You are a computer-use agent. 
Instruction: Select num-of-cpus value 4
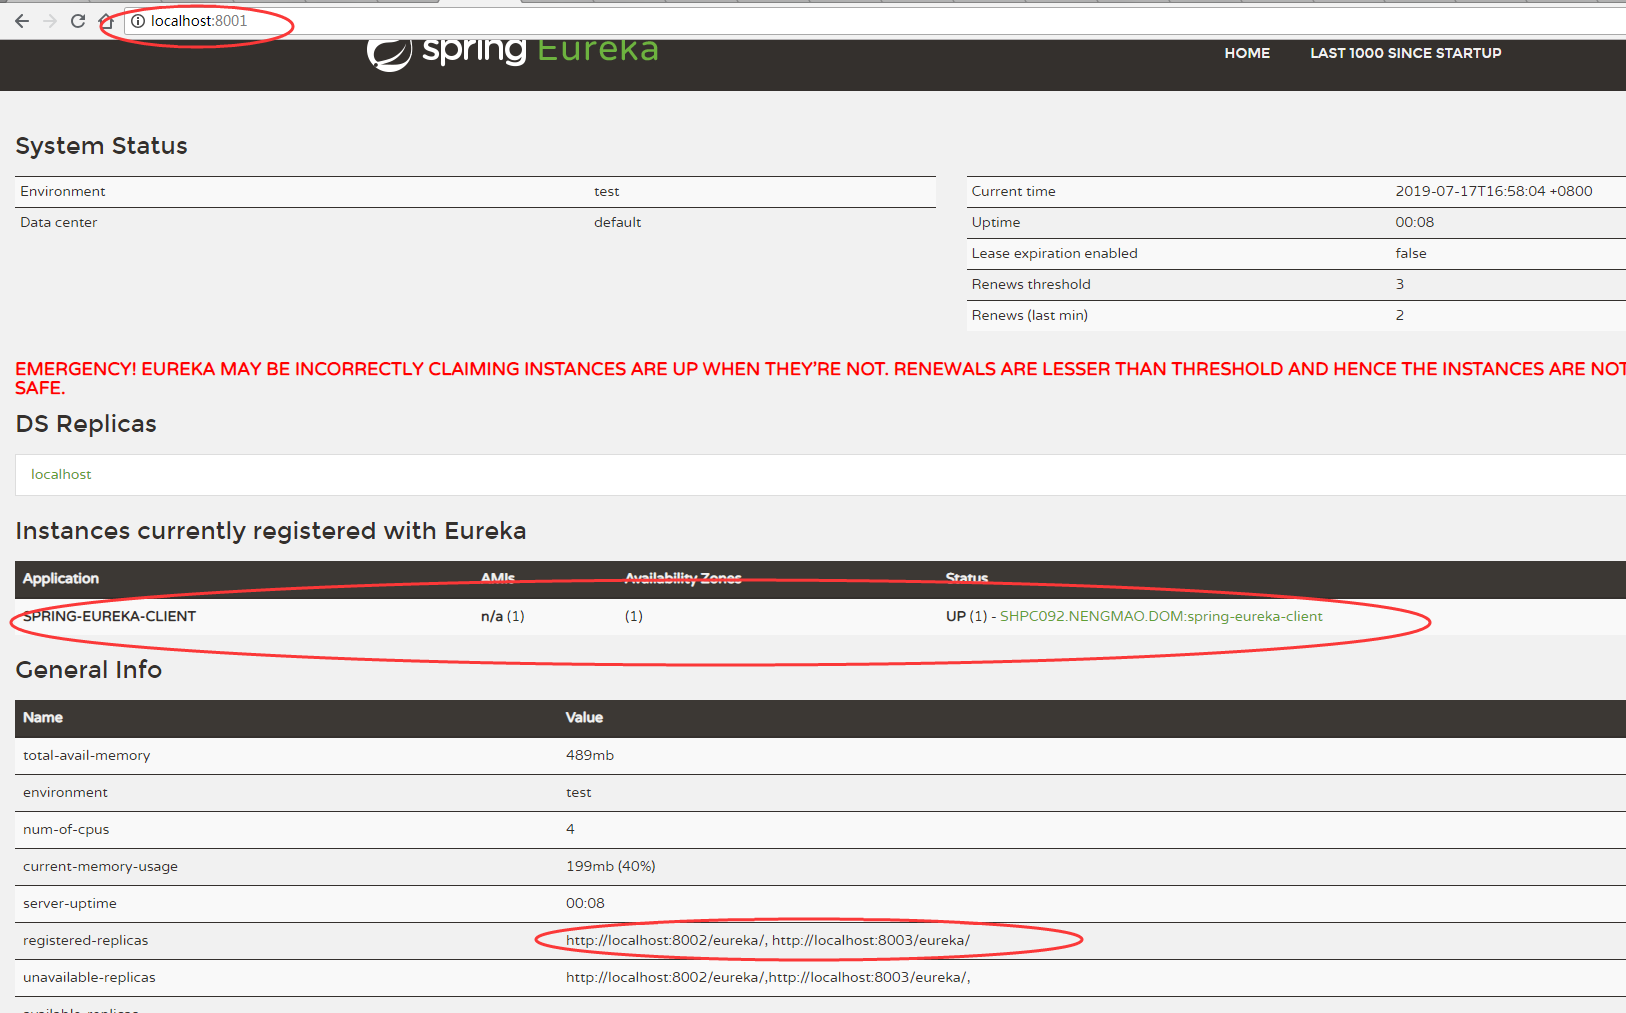click(x=570, y=829)
